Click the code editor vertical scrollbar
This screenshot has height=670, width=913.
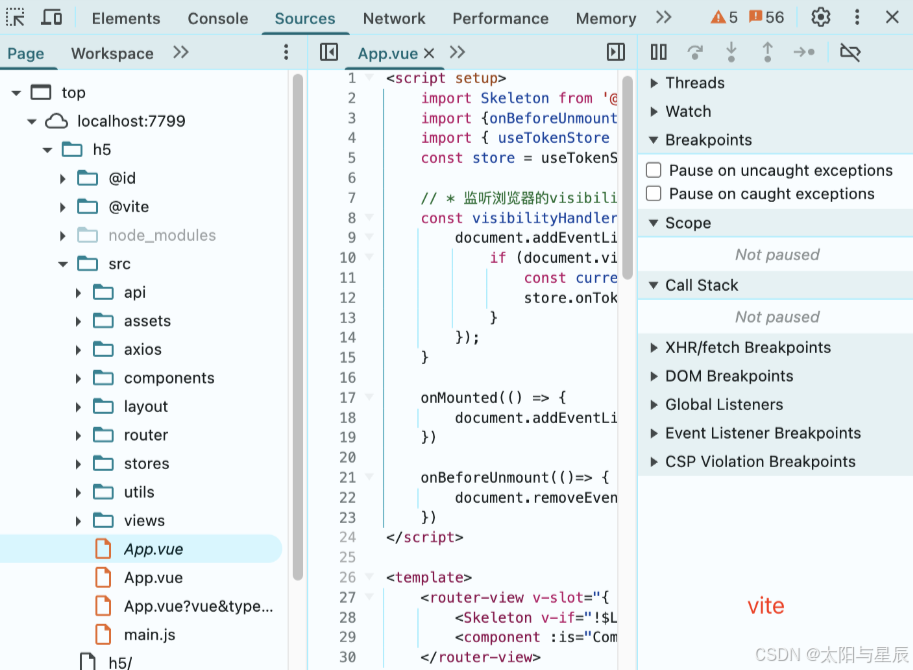point(627,178)
